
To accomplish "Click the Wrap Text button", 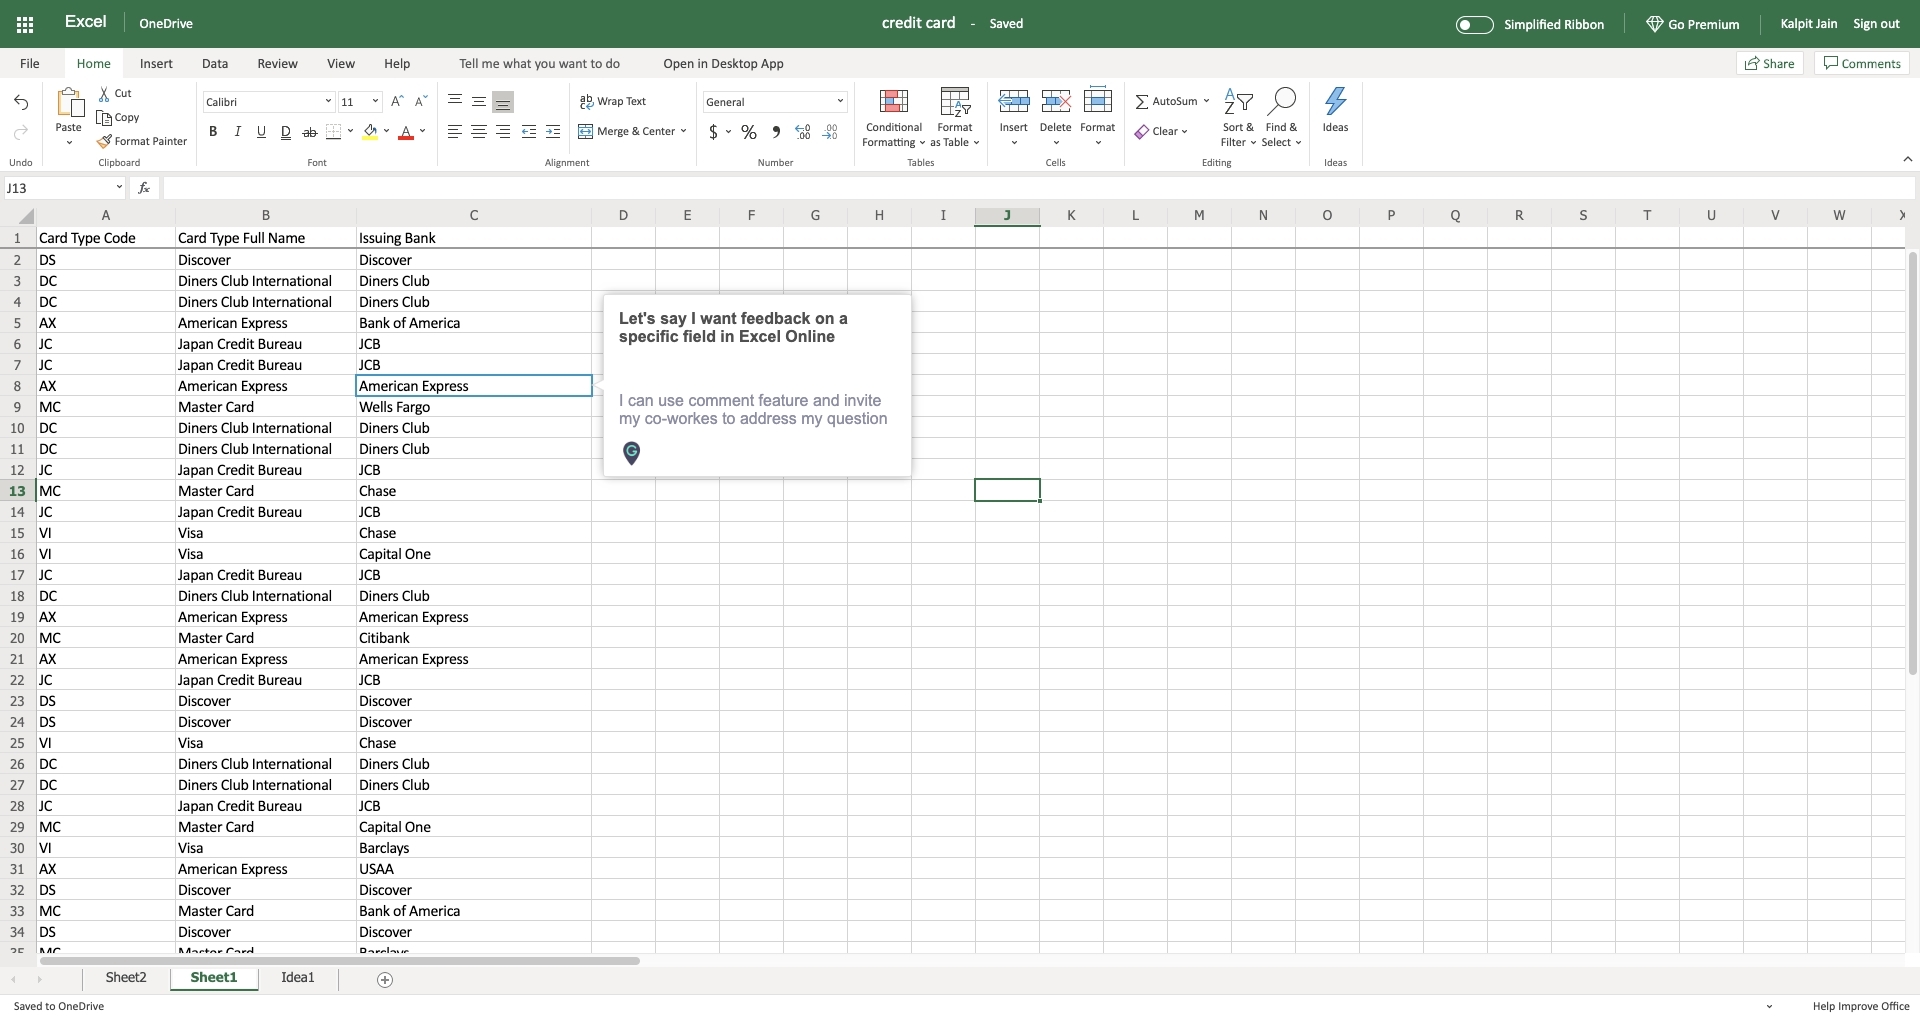I will 613,101.
